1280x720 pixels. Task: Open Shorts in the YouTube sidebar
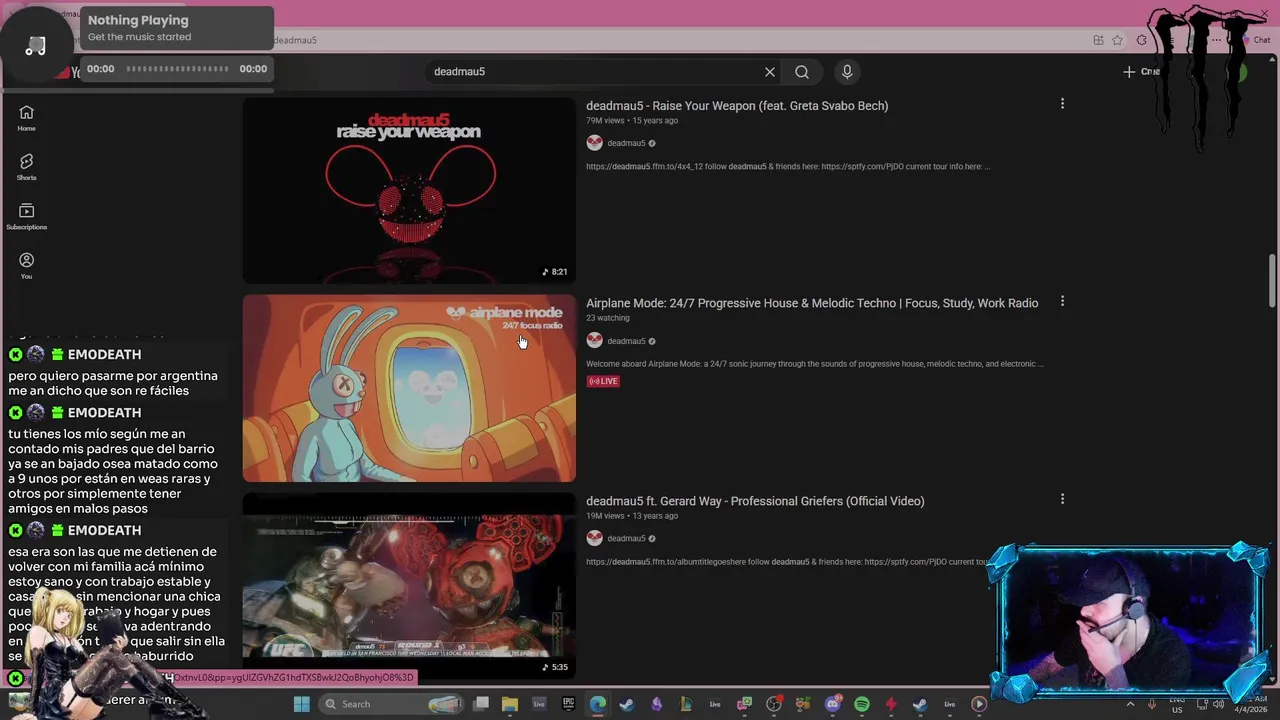[x=26, y=167]
